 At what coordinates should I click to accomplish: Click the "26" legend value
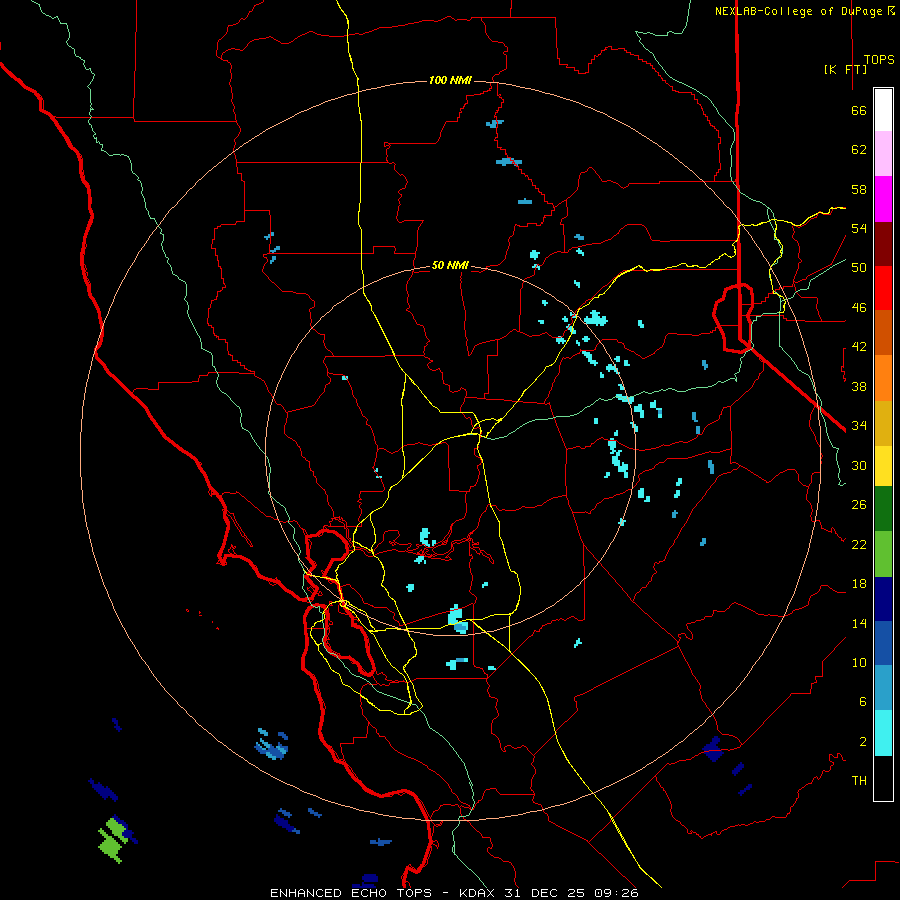coord(859,505)
